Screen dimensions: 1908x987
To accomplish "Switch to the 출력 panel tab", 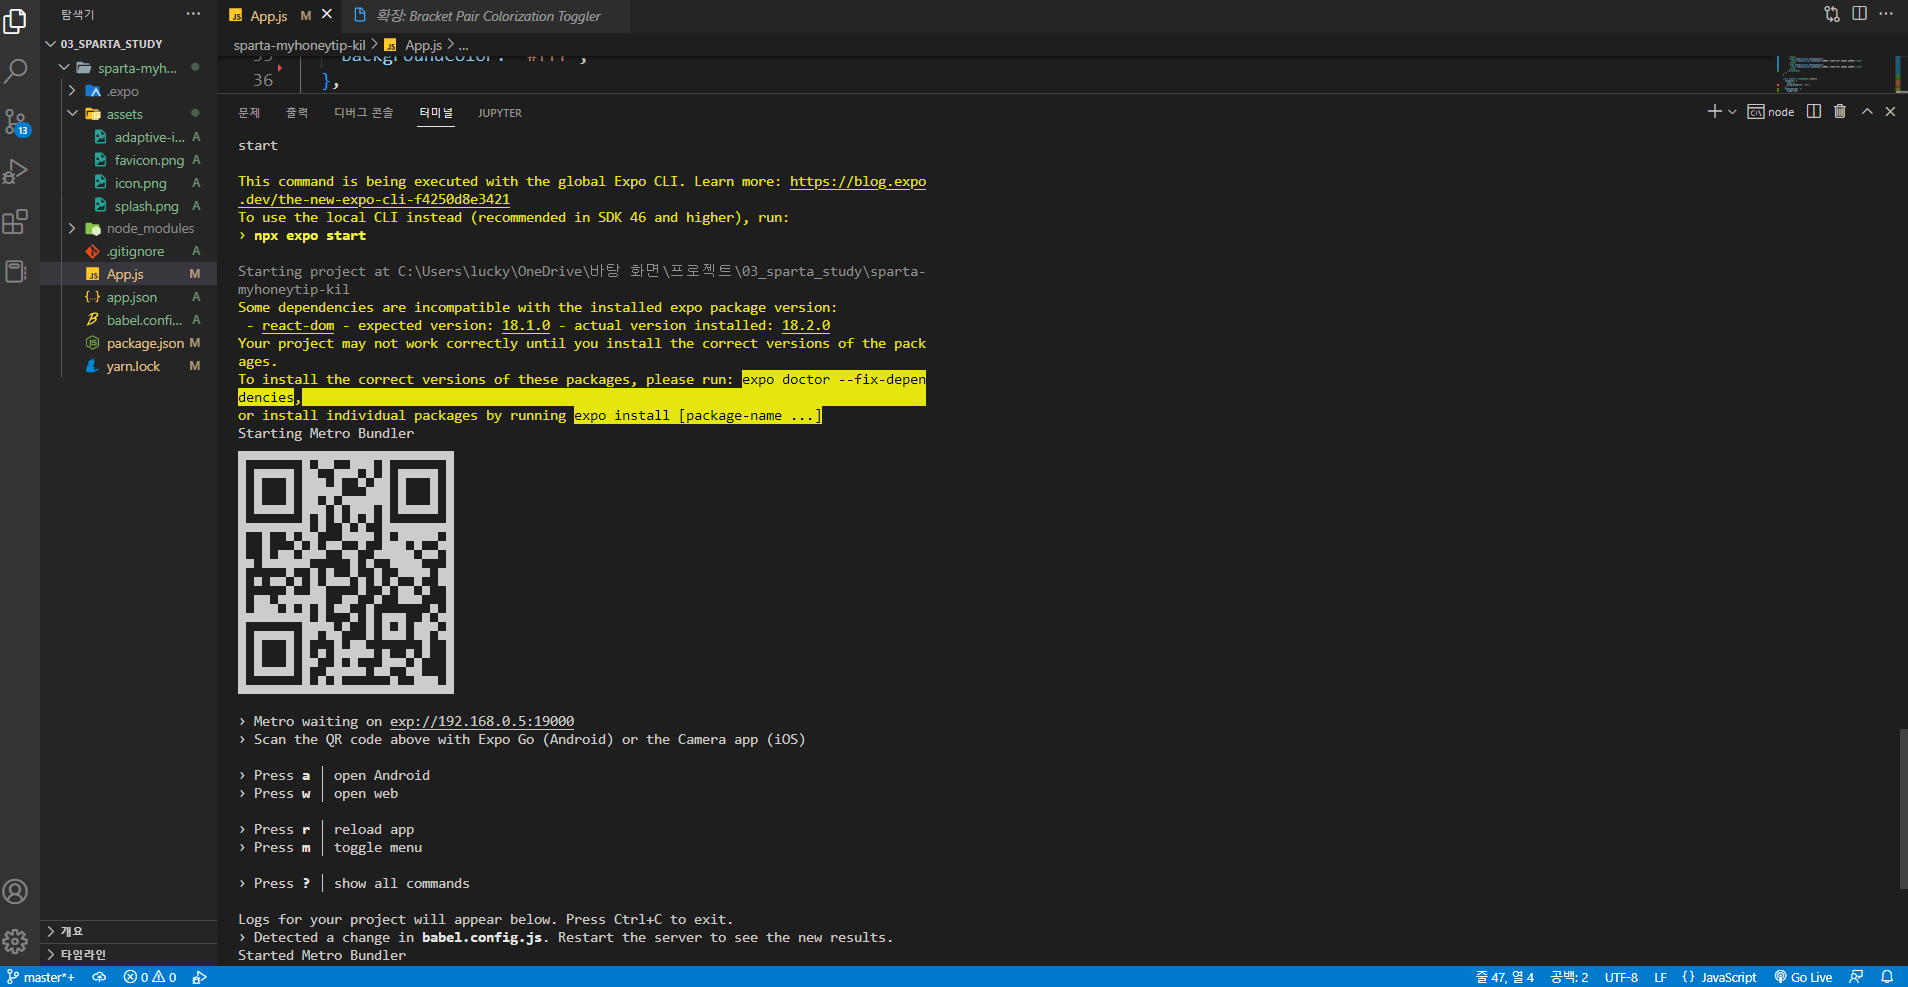I will pos(297,113).
